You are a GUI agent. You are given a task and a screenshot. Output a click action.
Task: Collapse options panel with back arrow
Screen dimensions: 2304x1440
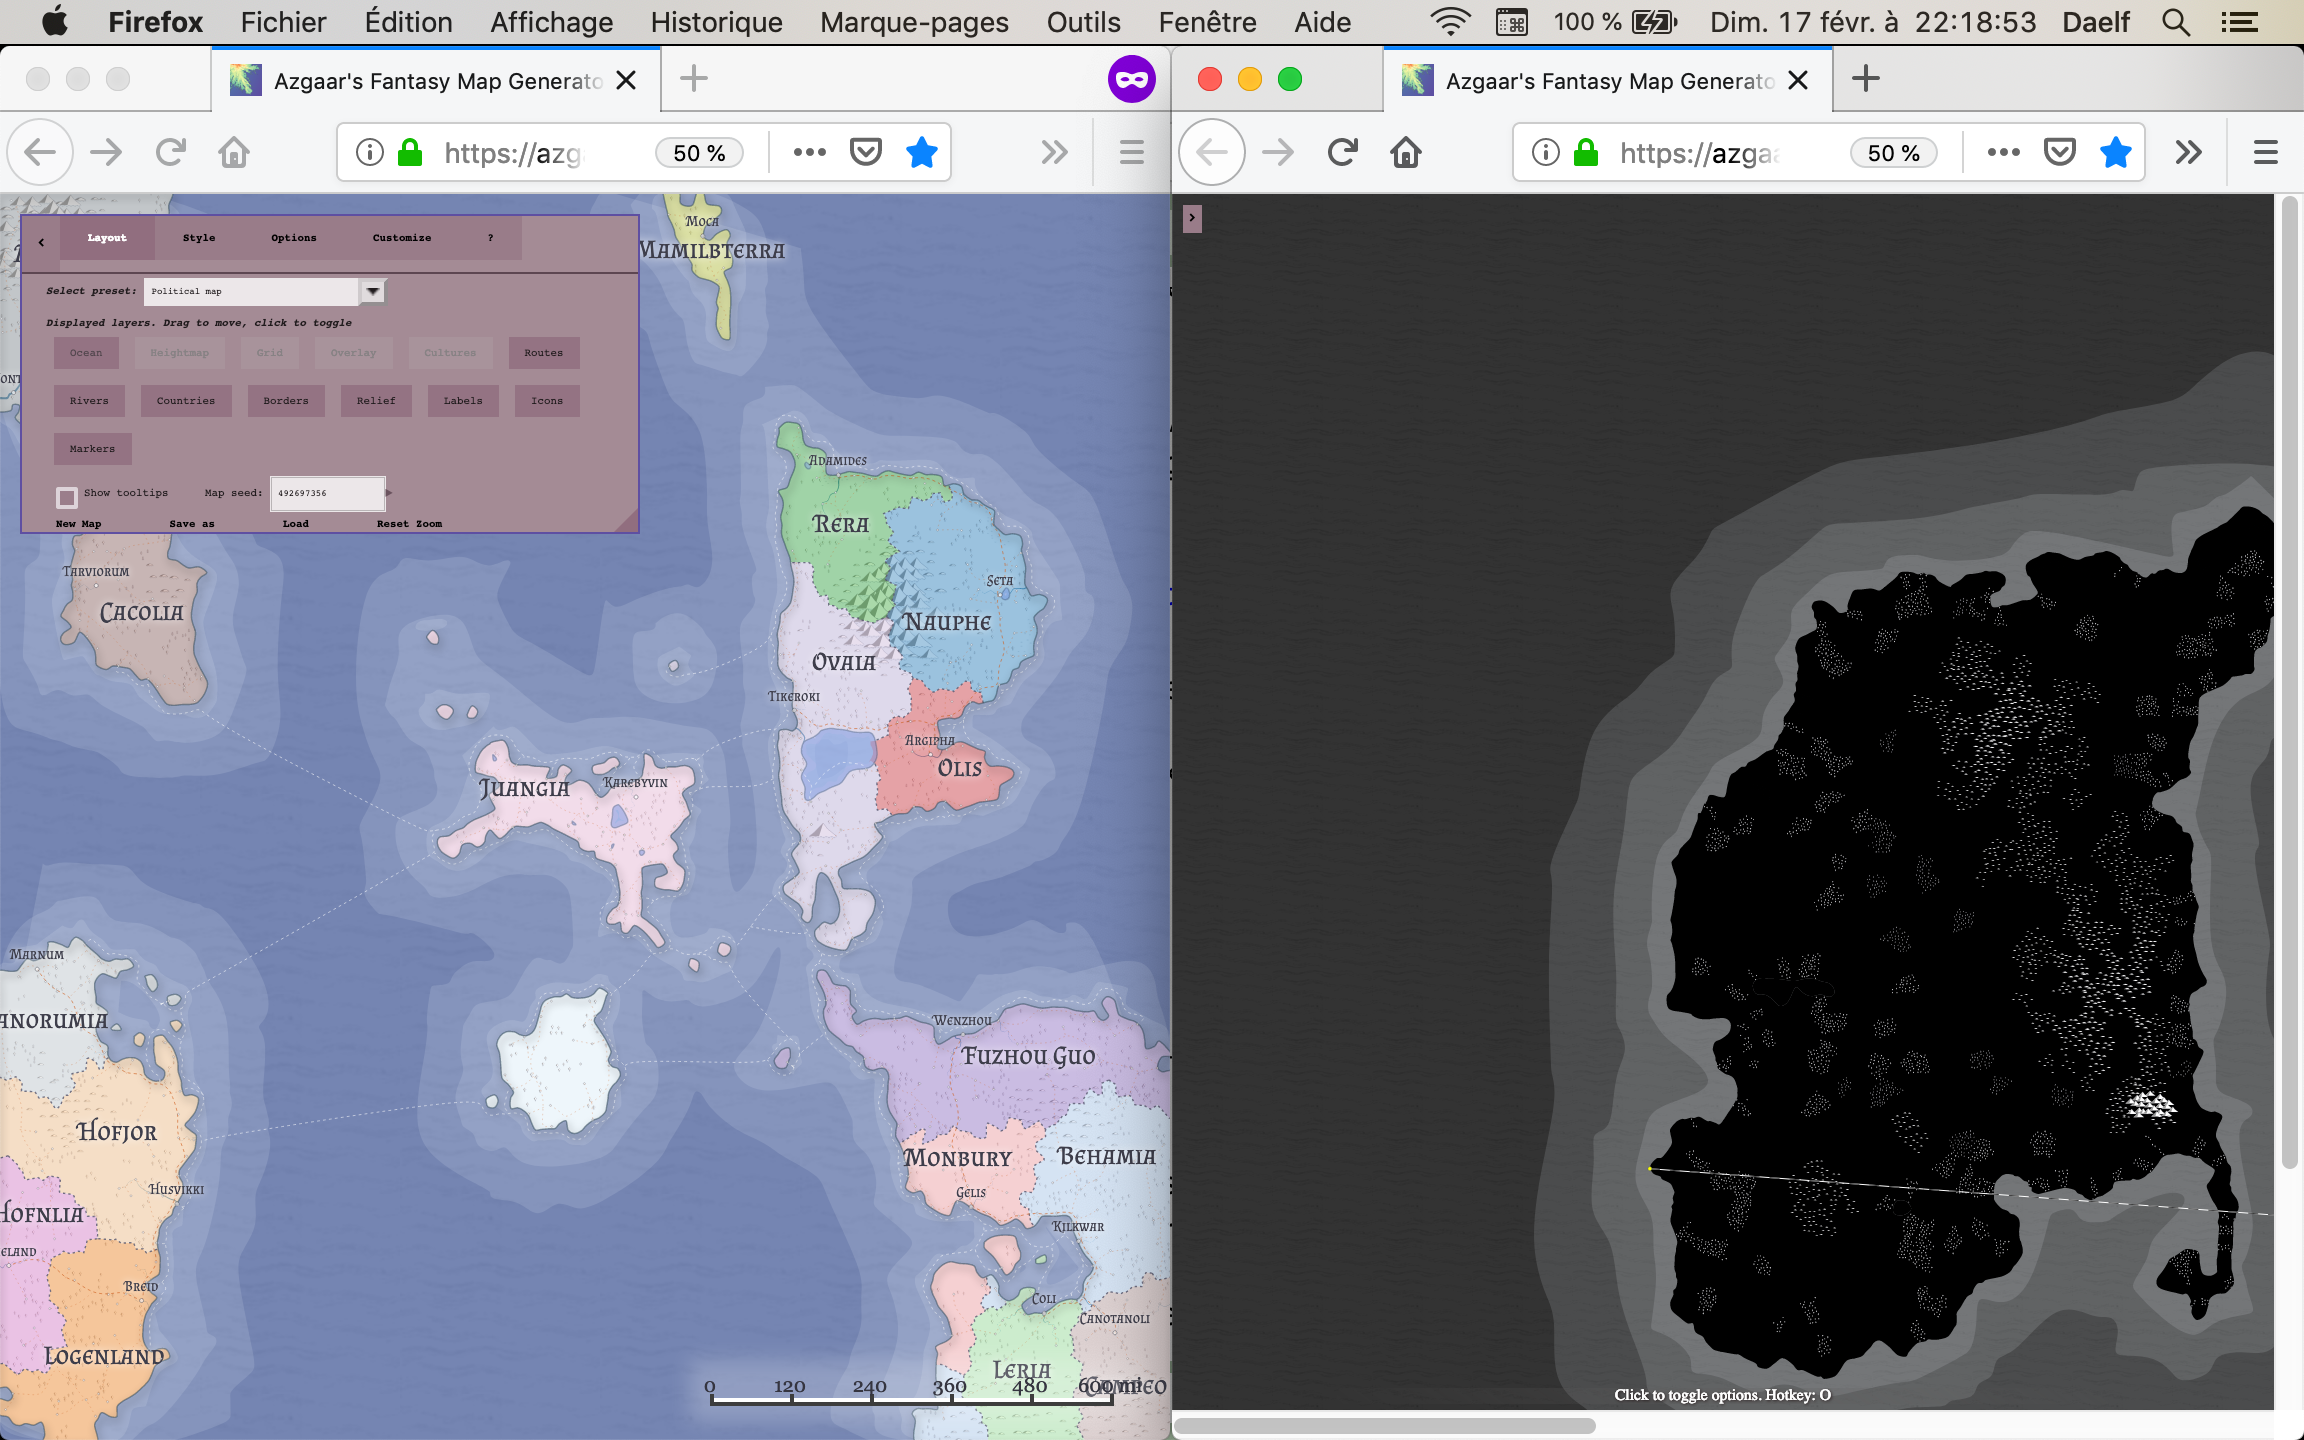click(x=41, y=241)
